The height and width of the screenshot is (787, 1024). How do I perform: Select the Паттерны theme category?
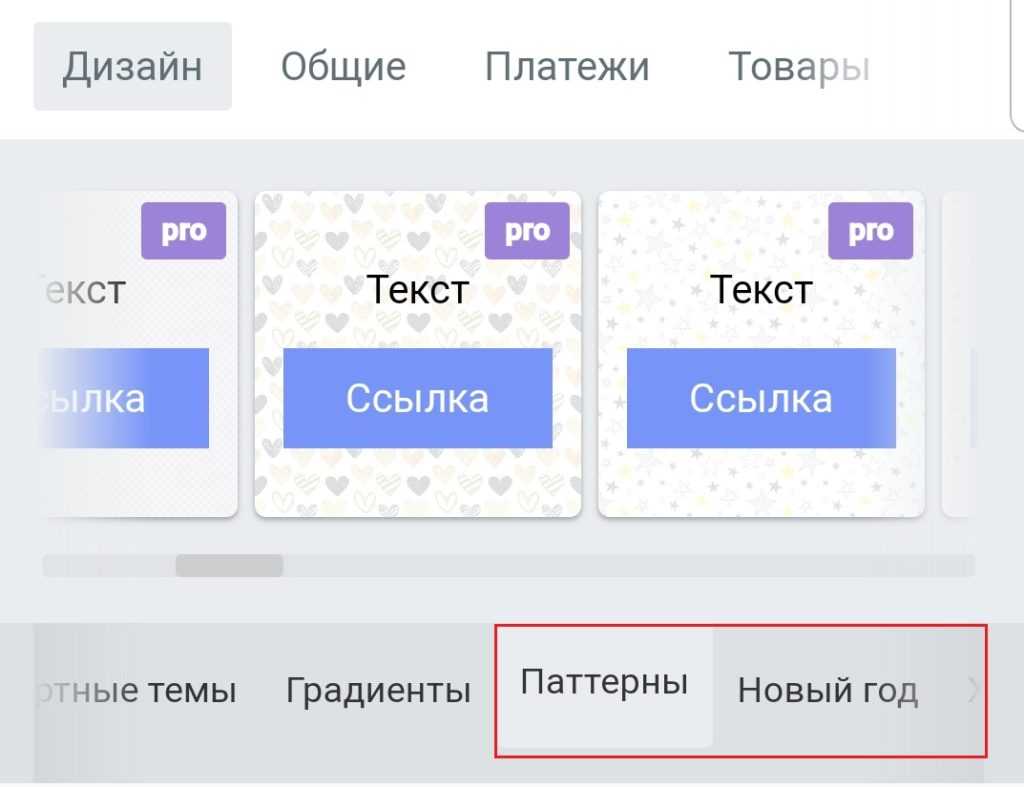(604, 684)
